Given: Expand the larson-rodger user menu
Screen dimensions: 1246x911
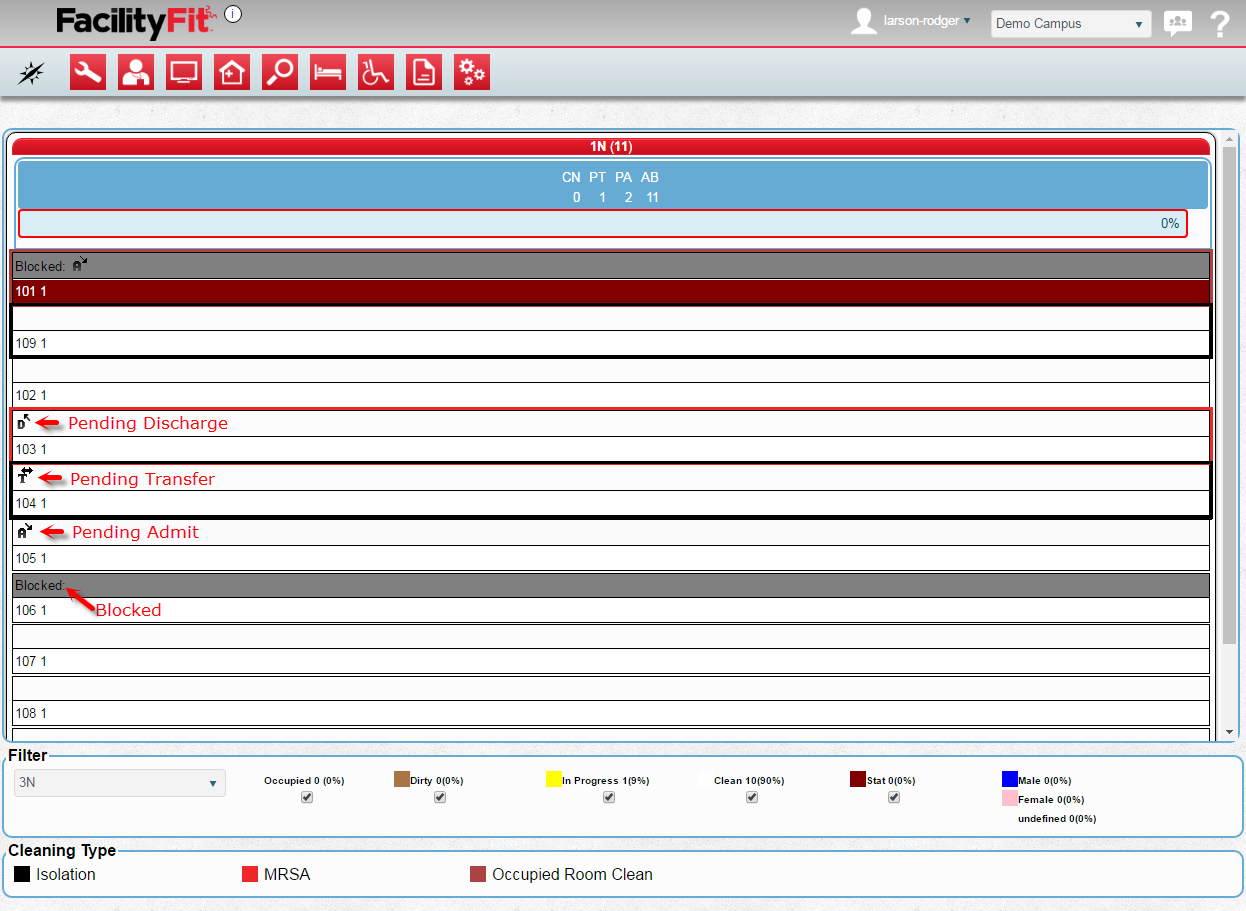Looking at the screenshot, I should pos(926,21).
